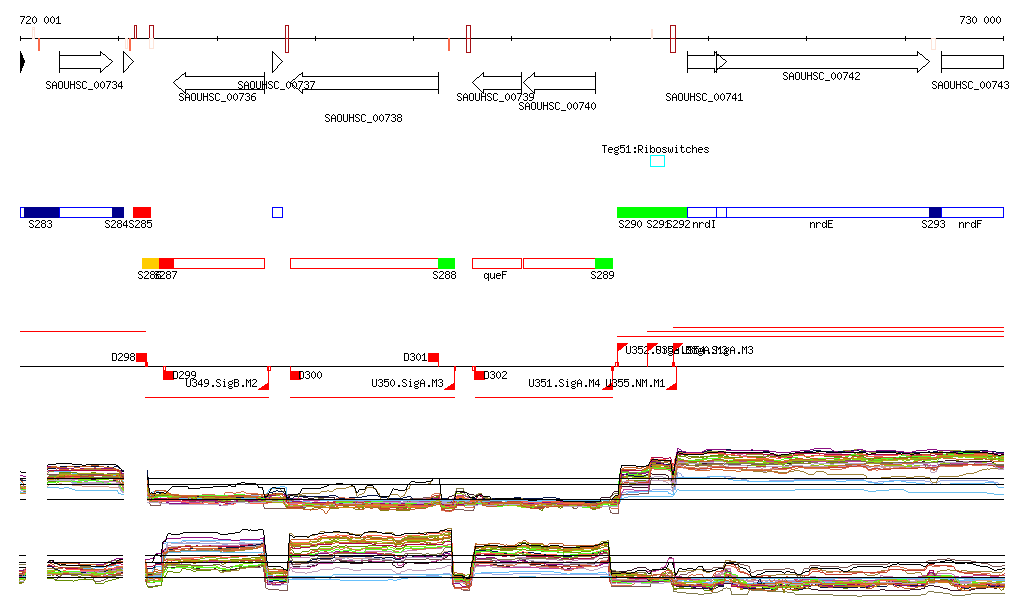
Task: Click the U355.NM.M1 promoter label
Action: [x=635, y=383]
